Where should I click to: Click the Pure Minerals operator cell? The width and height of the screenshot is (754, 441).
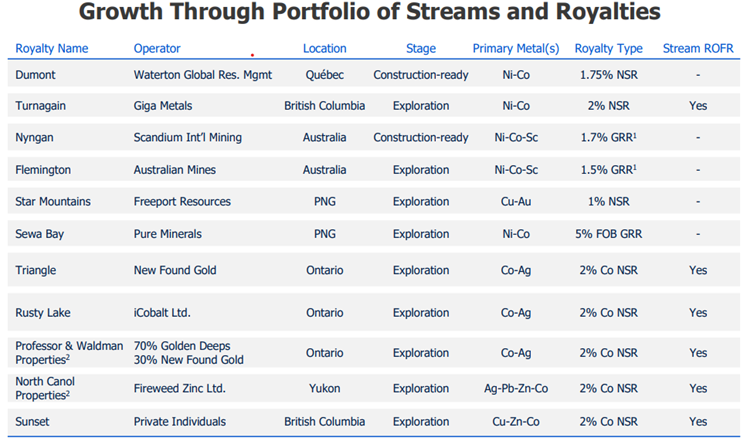click(x=167, y=234)
